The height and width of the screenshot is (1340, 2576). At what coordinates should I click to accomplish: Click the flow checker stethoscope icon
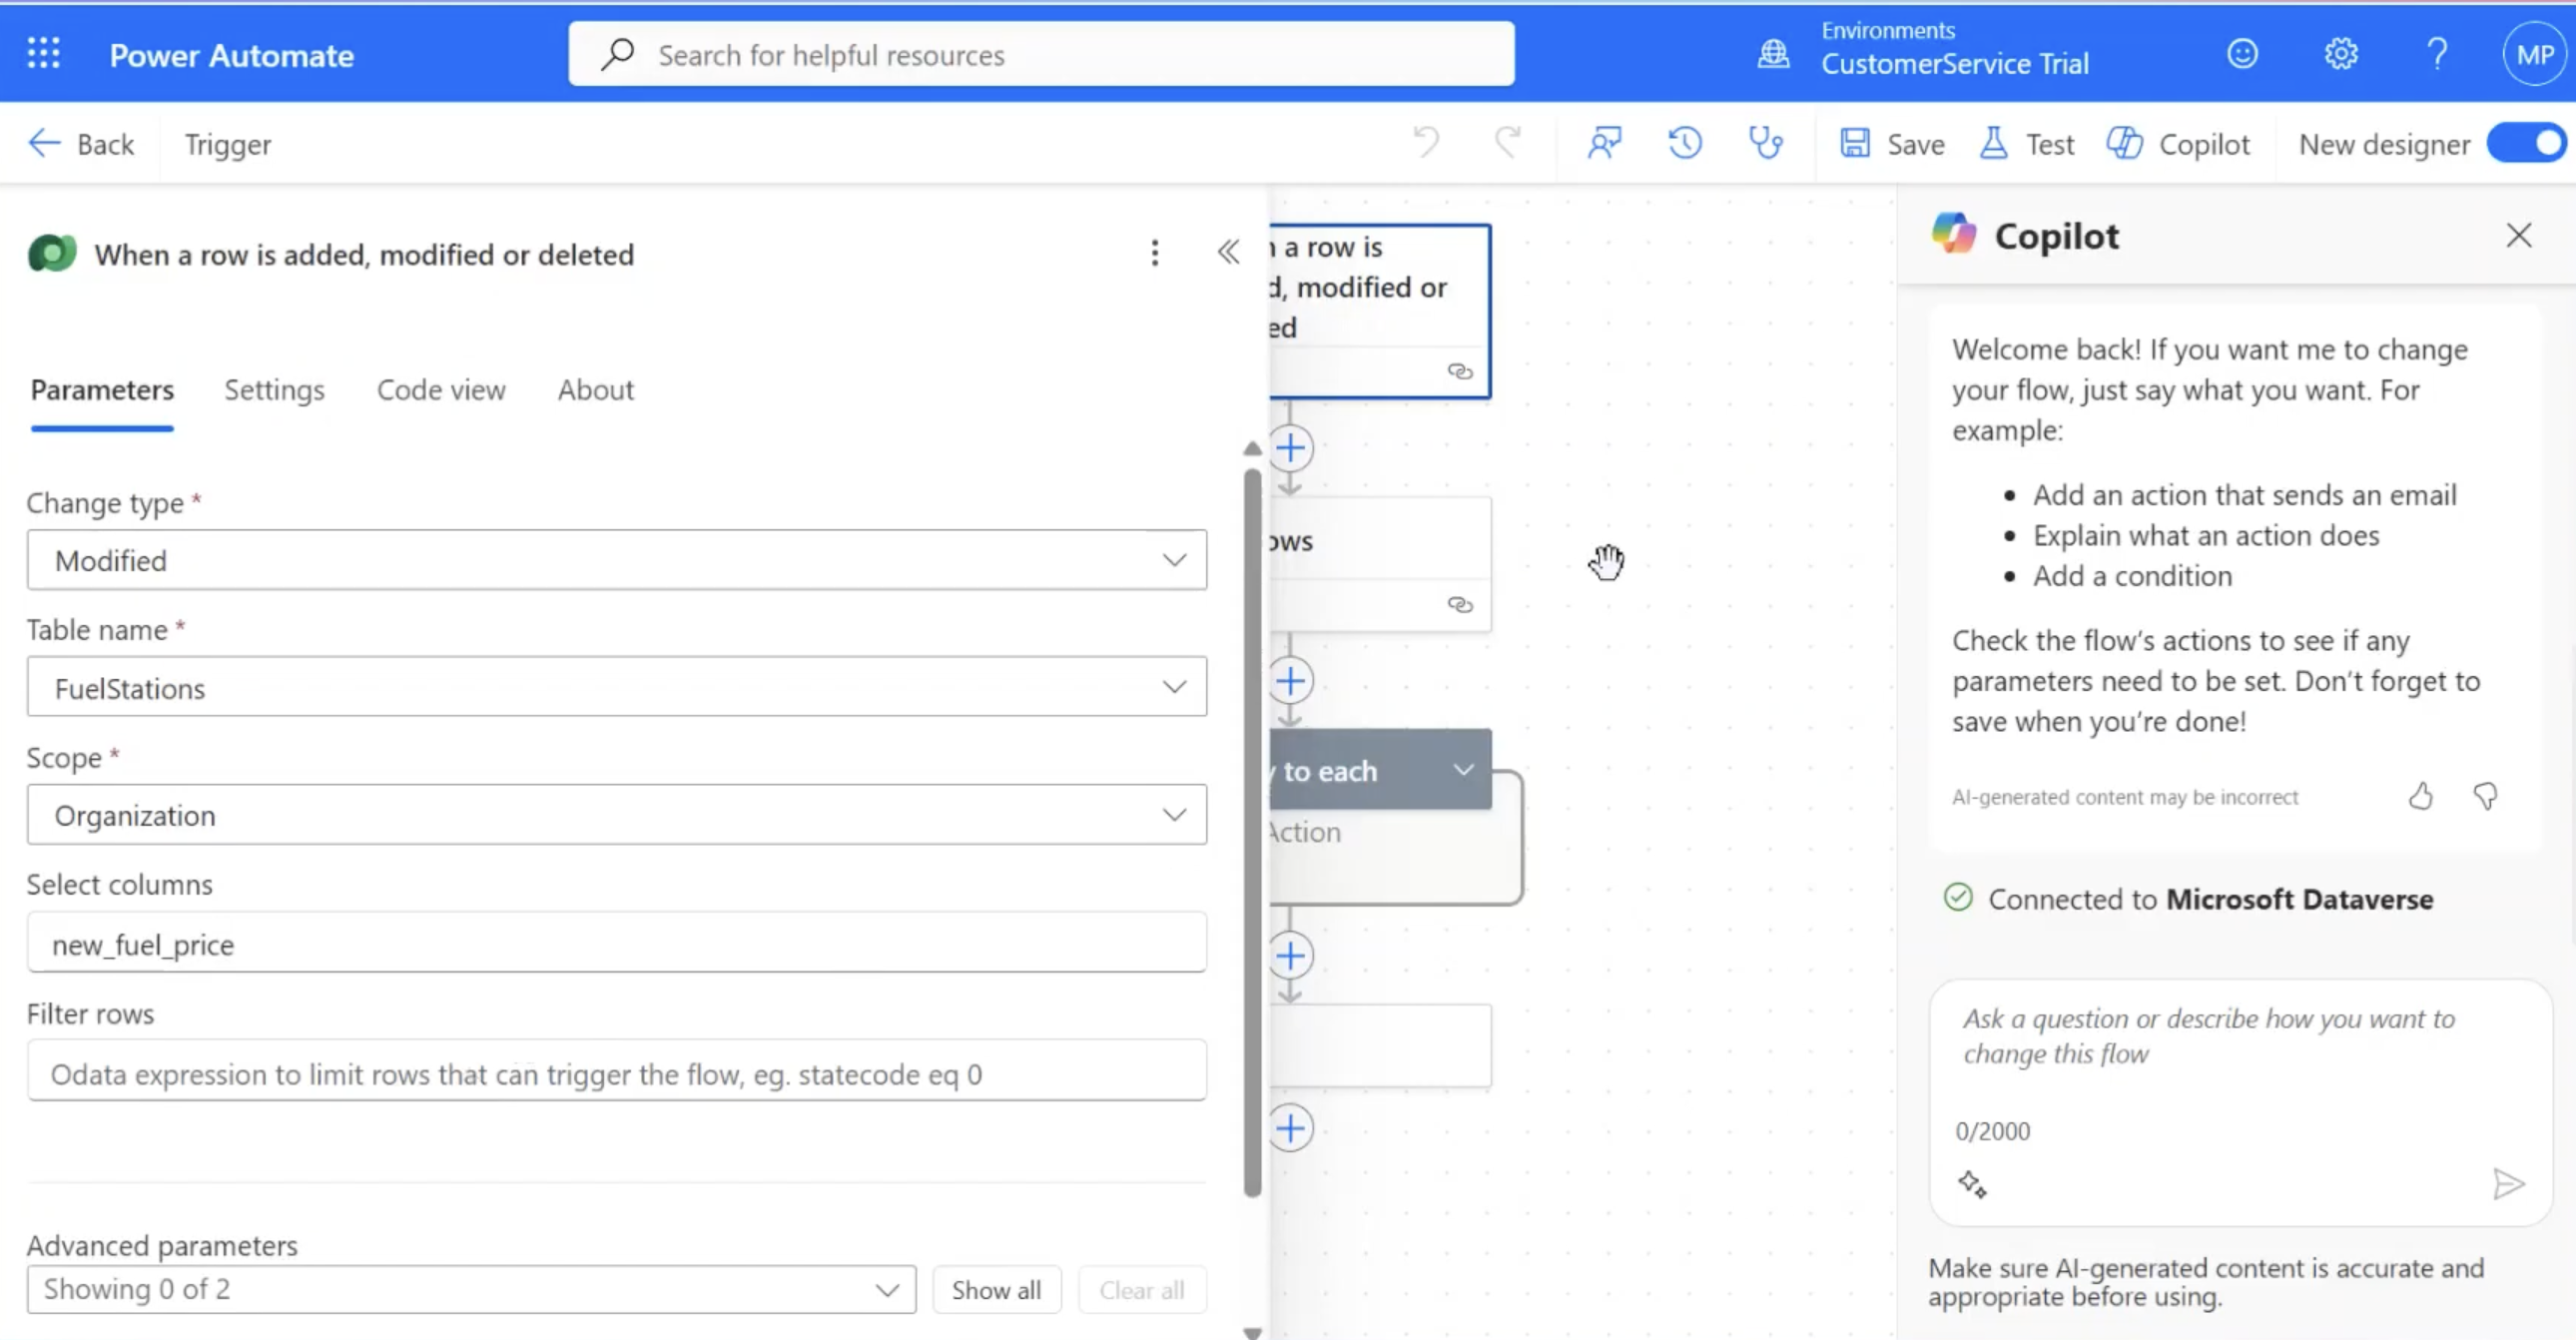pos(1766,144)
